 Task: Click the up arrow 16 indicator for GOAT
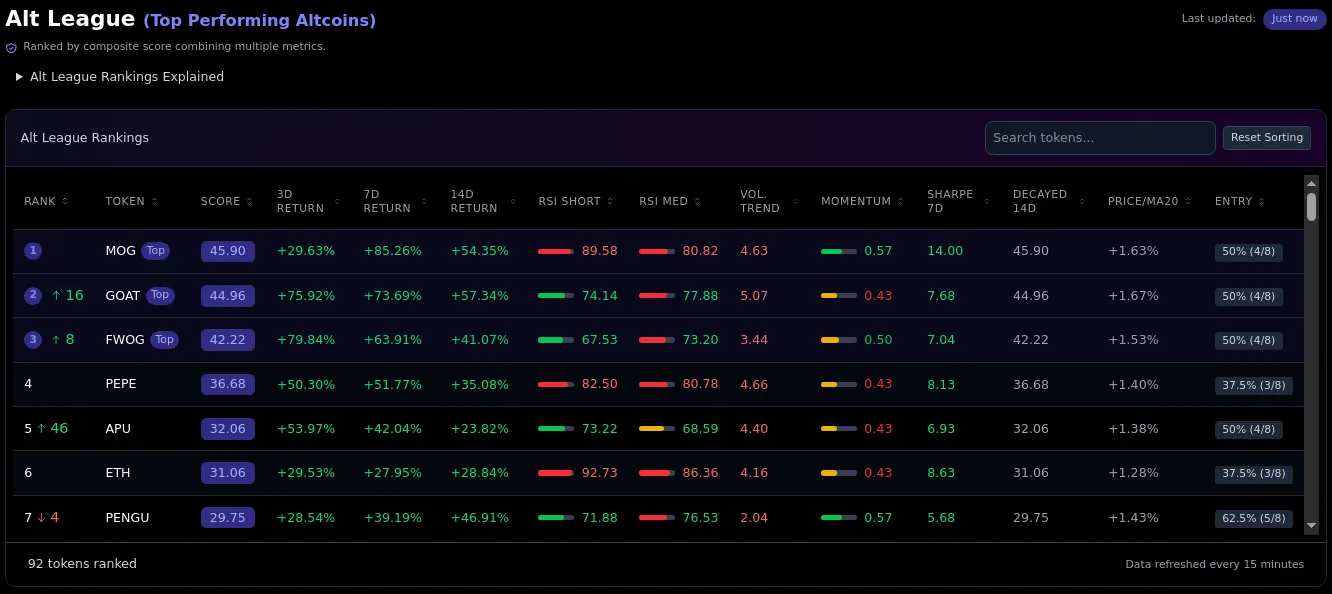67,296
